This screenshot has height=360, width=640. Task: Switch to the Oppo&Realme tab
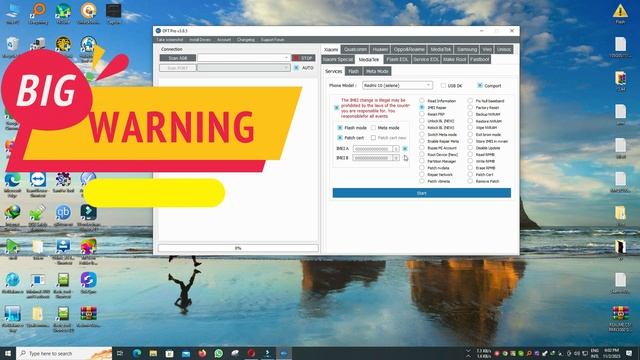(409, 49)
